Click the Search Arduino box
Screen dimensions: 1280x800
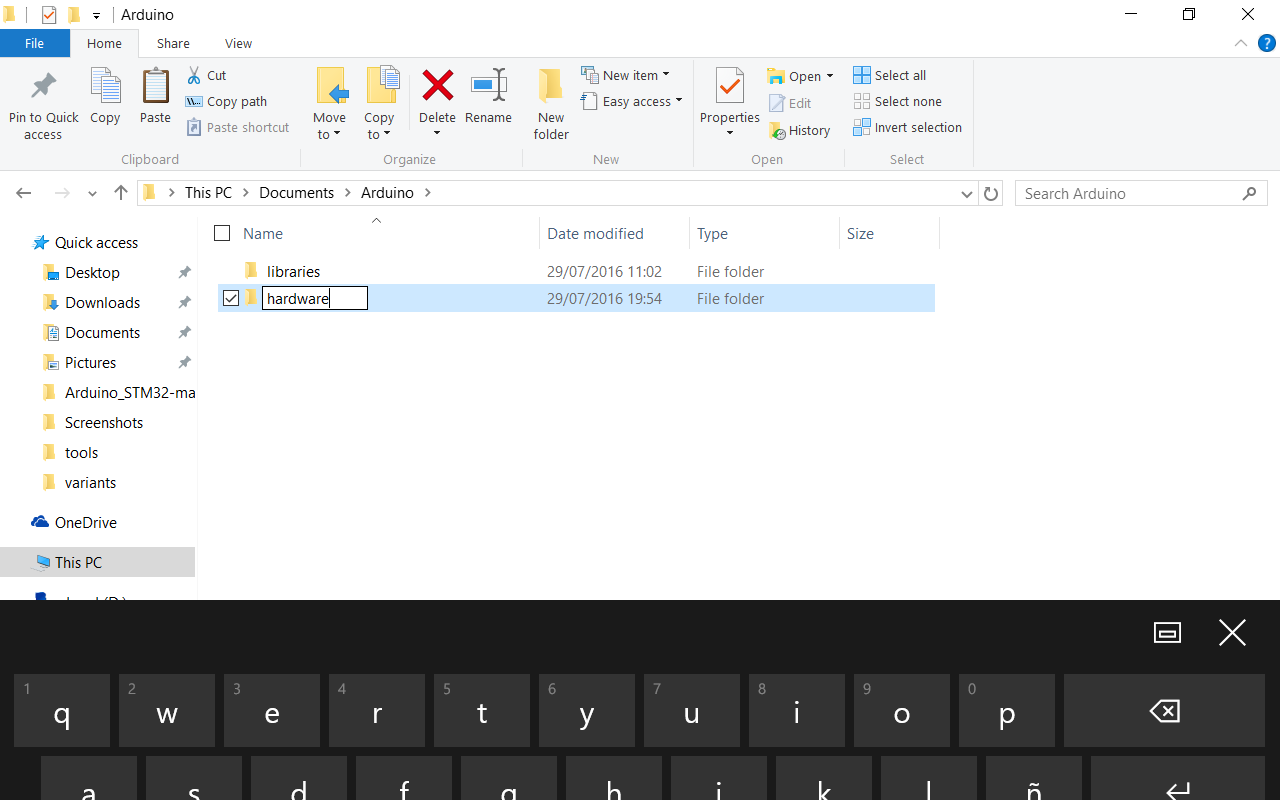pos(1130,194)
